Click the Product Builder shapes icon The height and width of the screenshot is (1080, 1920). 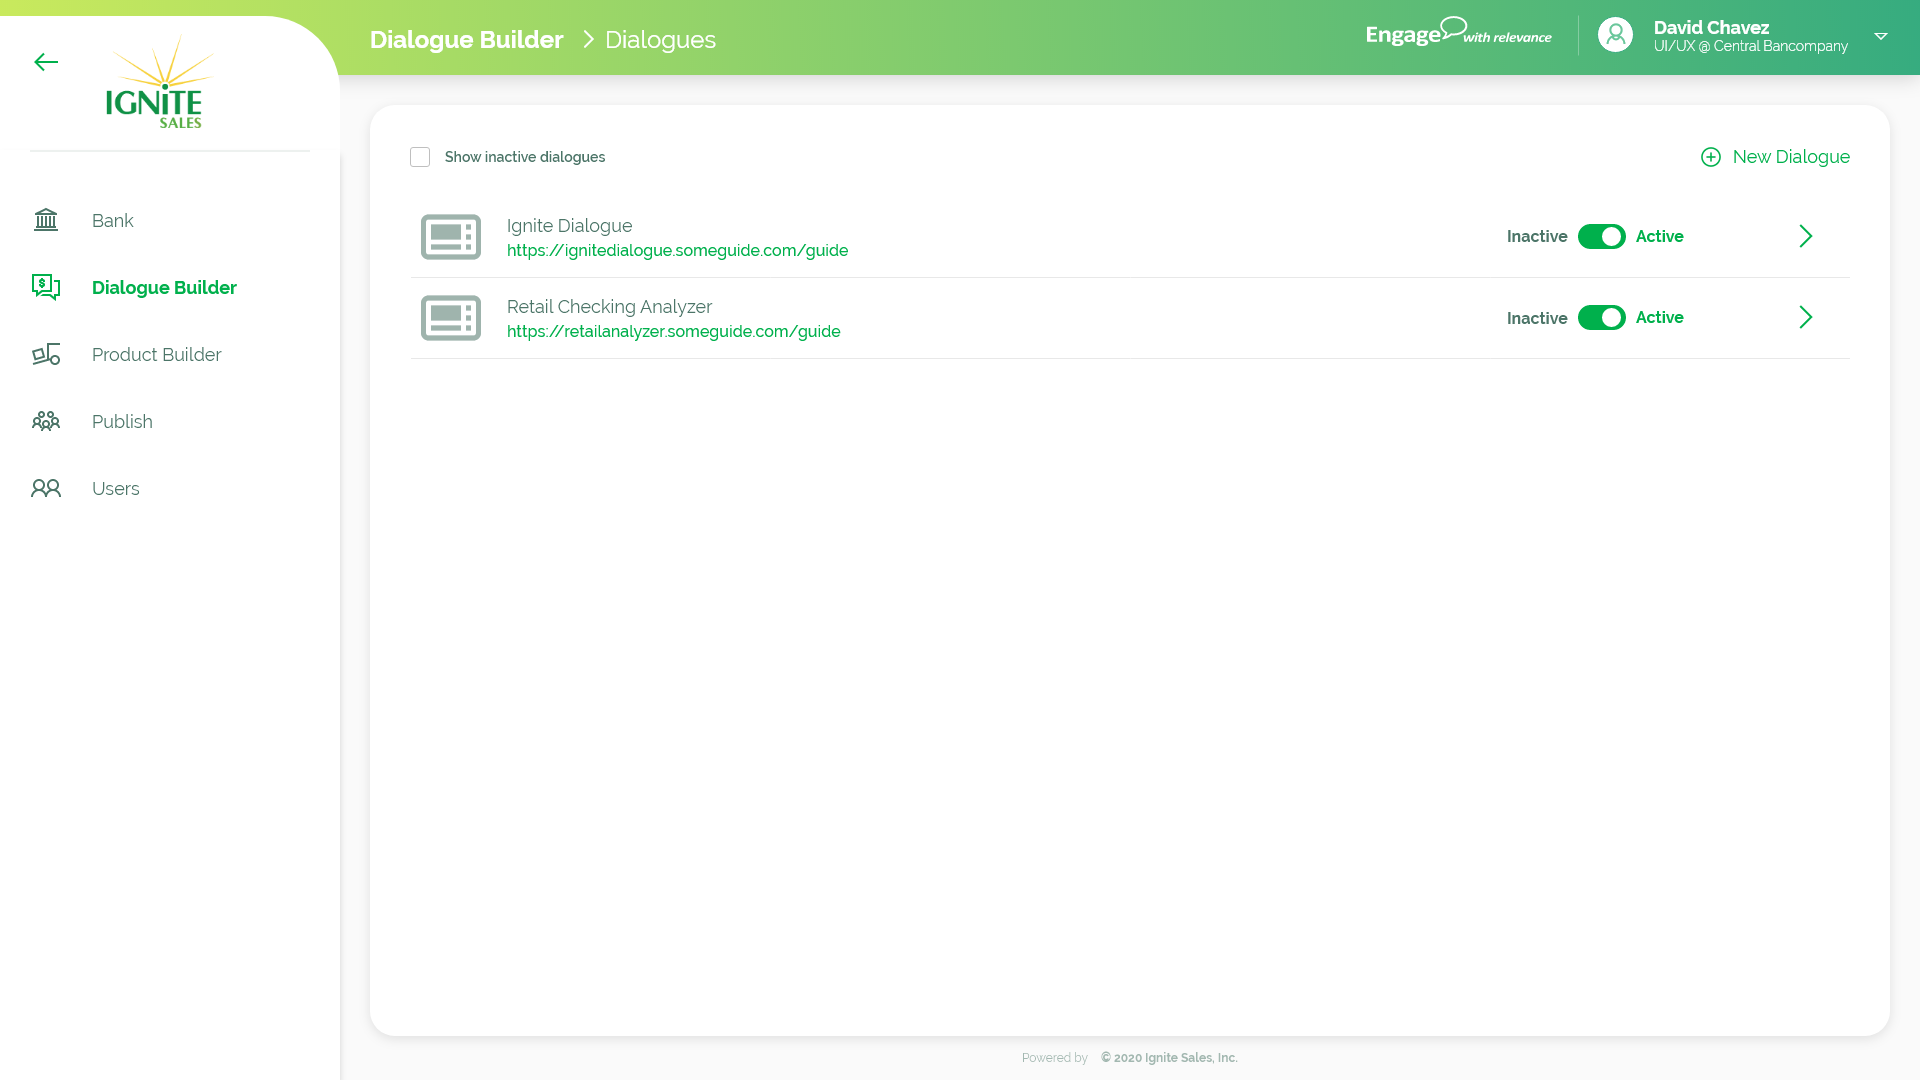click(x=46, y=355)
